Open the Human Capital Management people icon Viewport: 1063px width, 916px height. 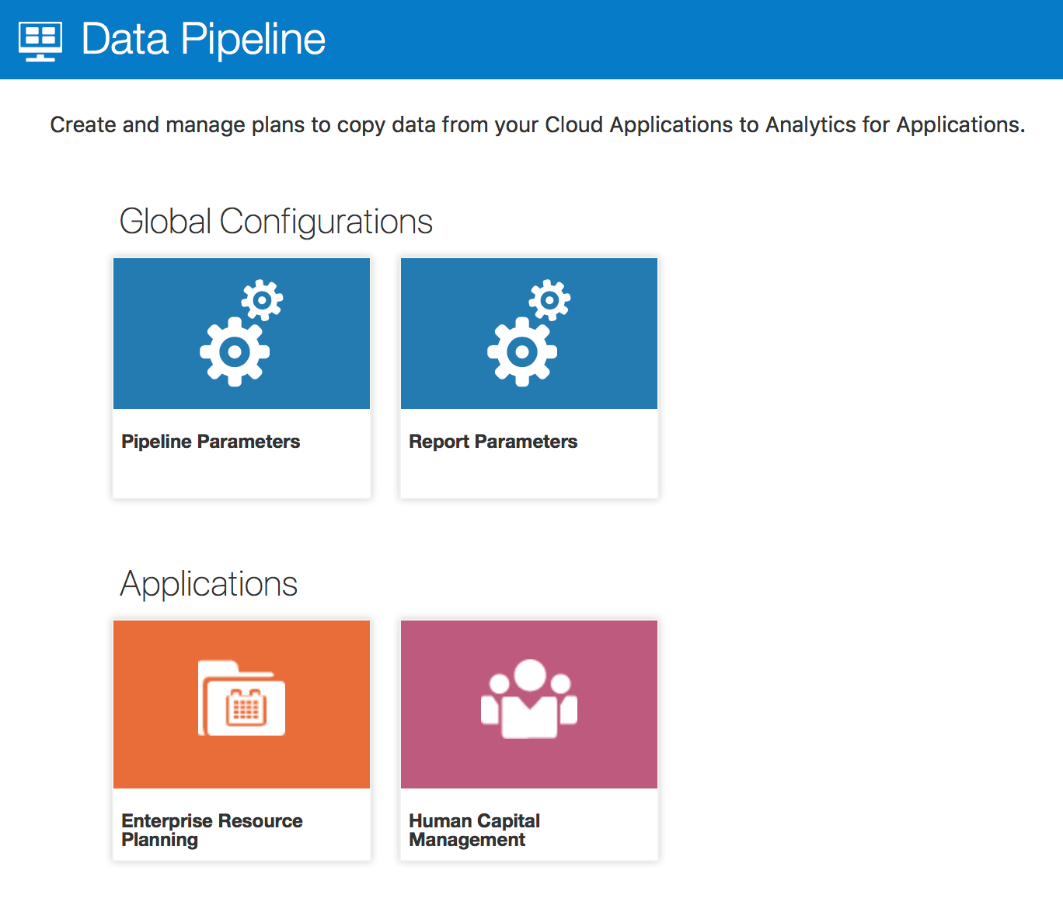(529, 699)
